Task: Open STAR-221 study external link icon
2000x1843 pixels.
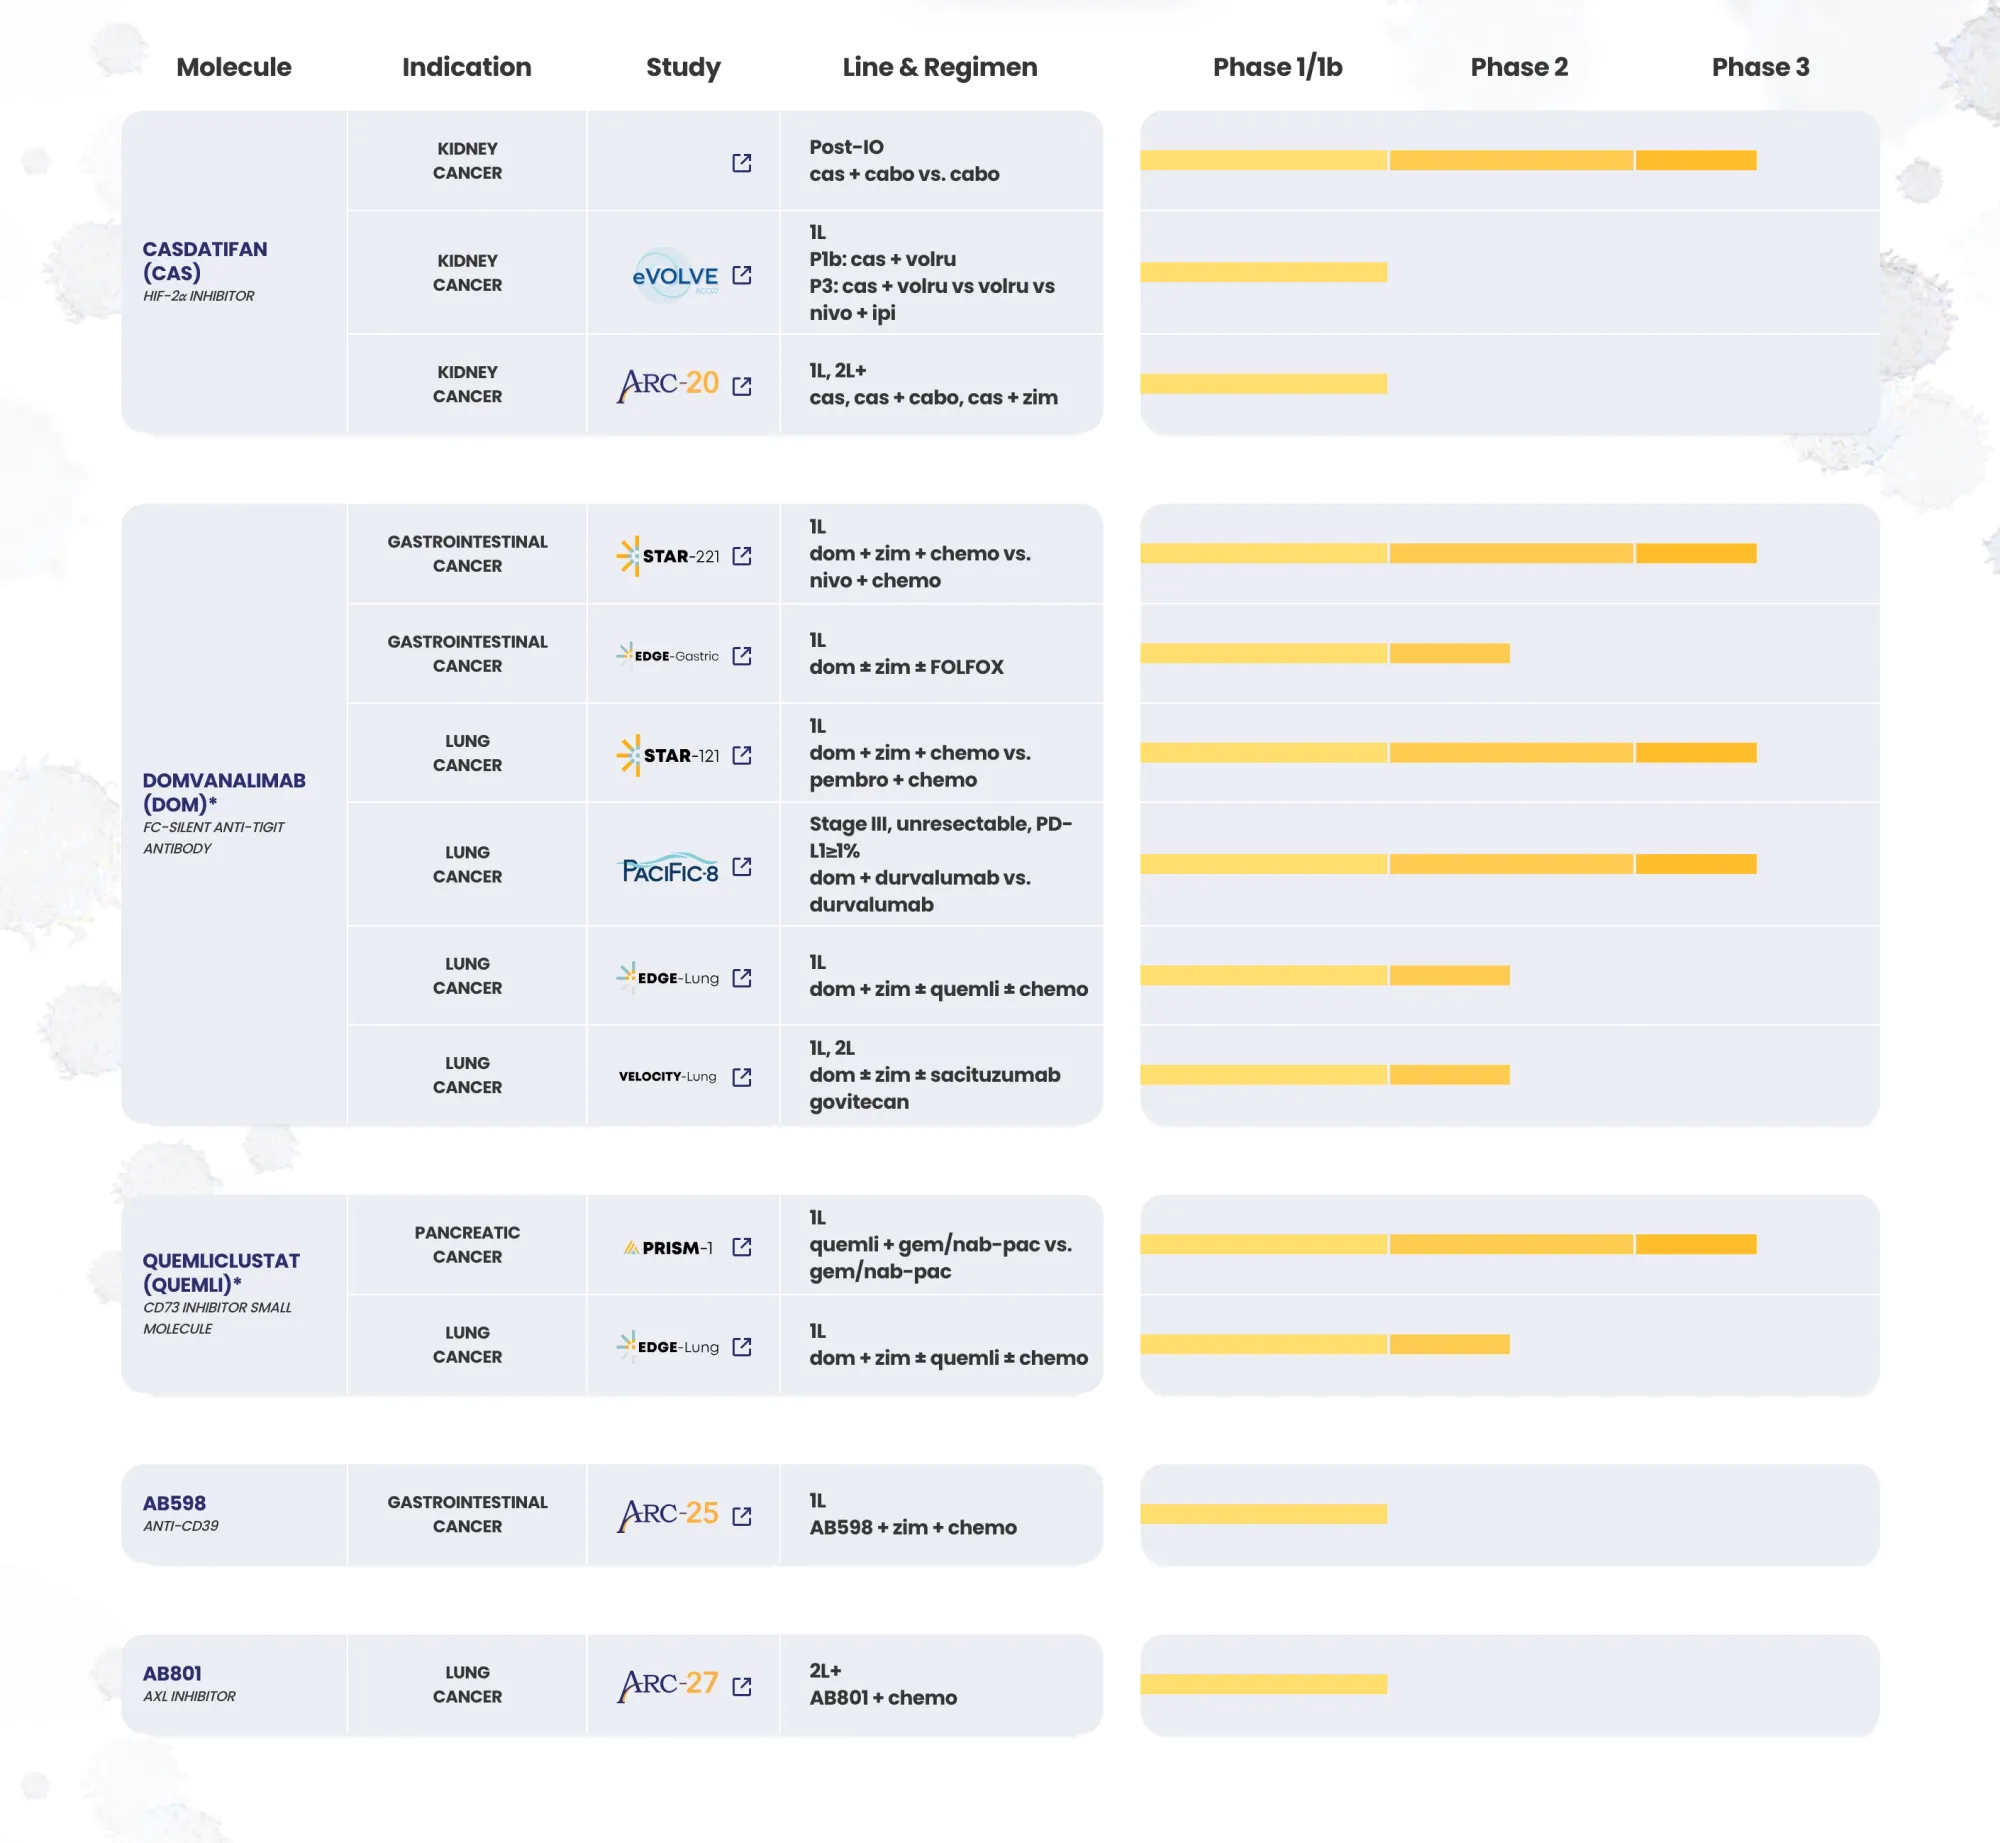Action: (742, 556)
